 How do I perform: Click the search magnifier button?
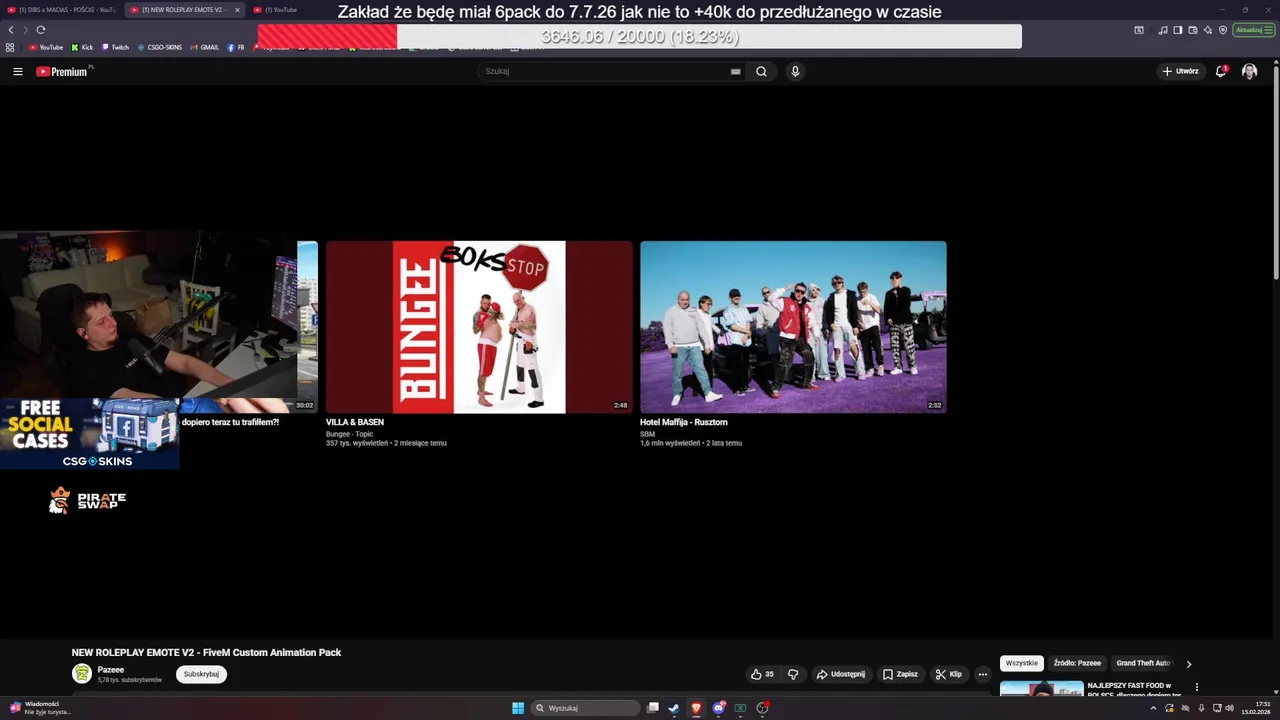tap(761, 71)
